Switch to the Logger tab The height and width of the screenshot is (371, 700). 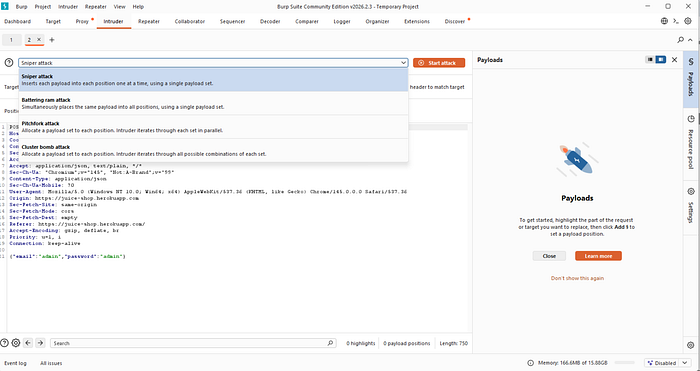pyautogui.click(x=342, y=21)
